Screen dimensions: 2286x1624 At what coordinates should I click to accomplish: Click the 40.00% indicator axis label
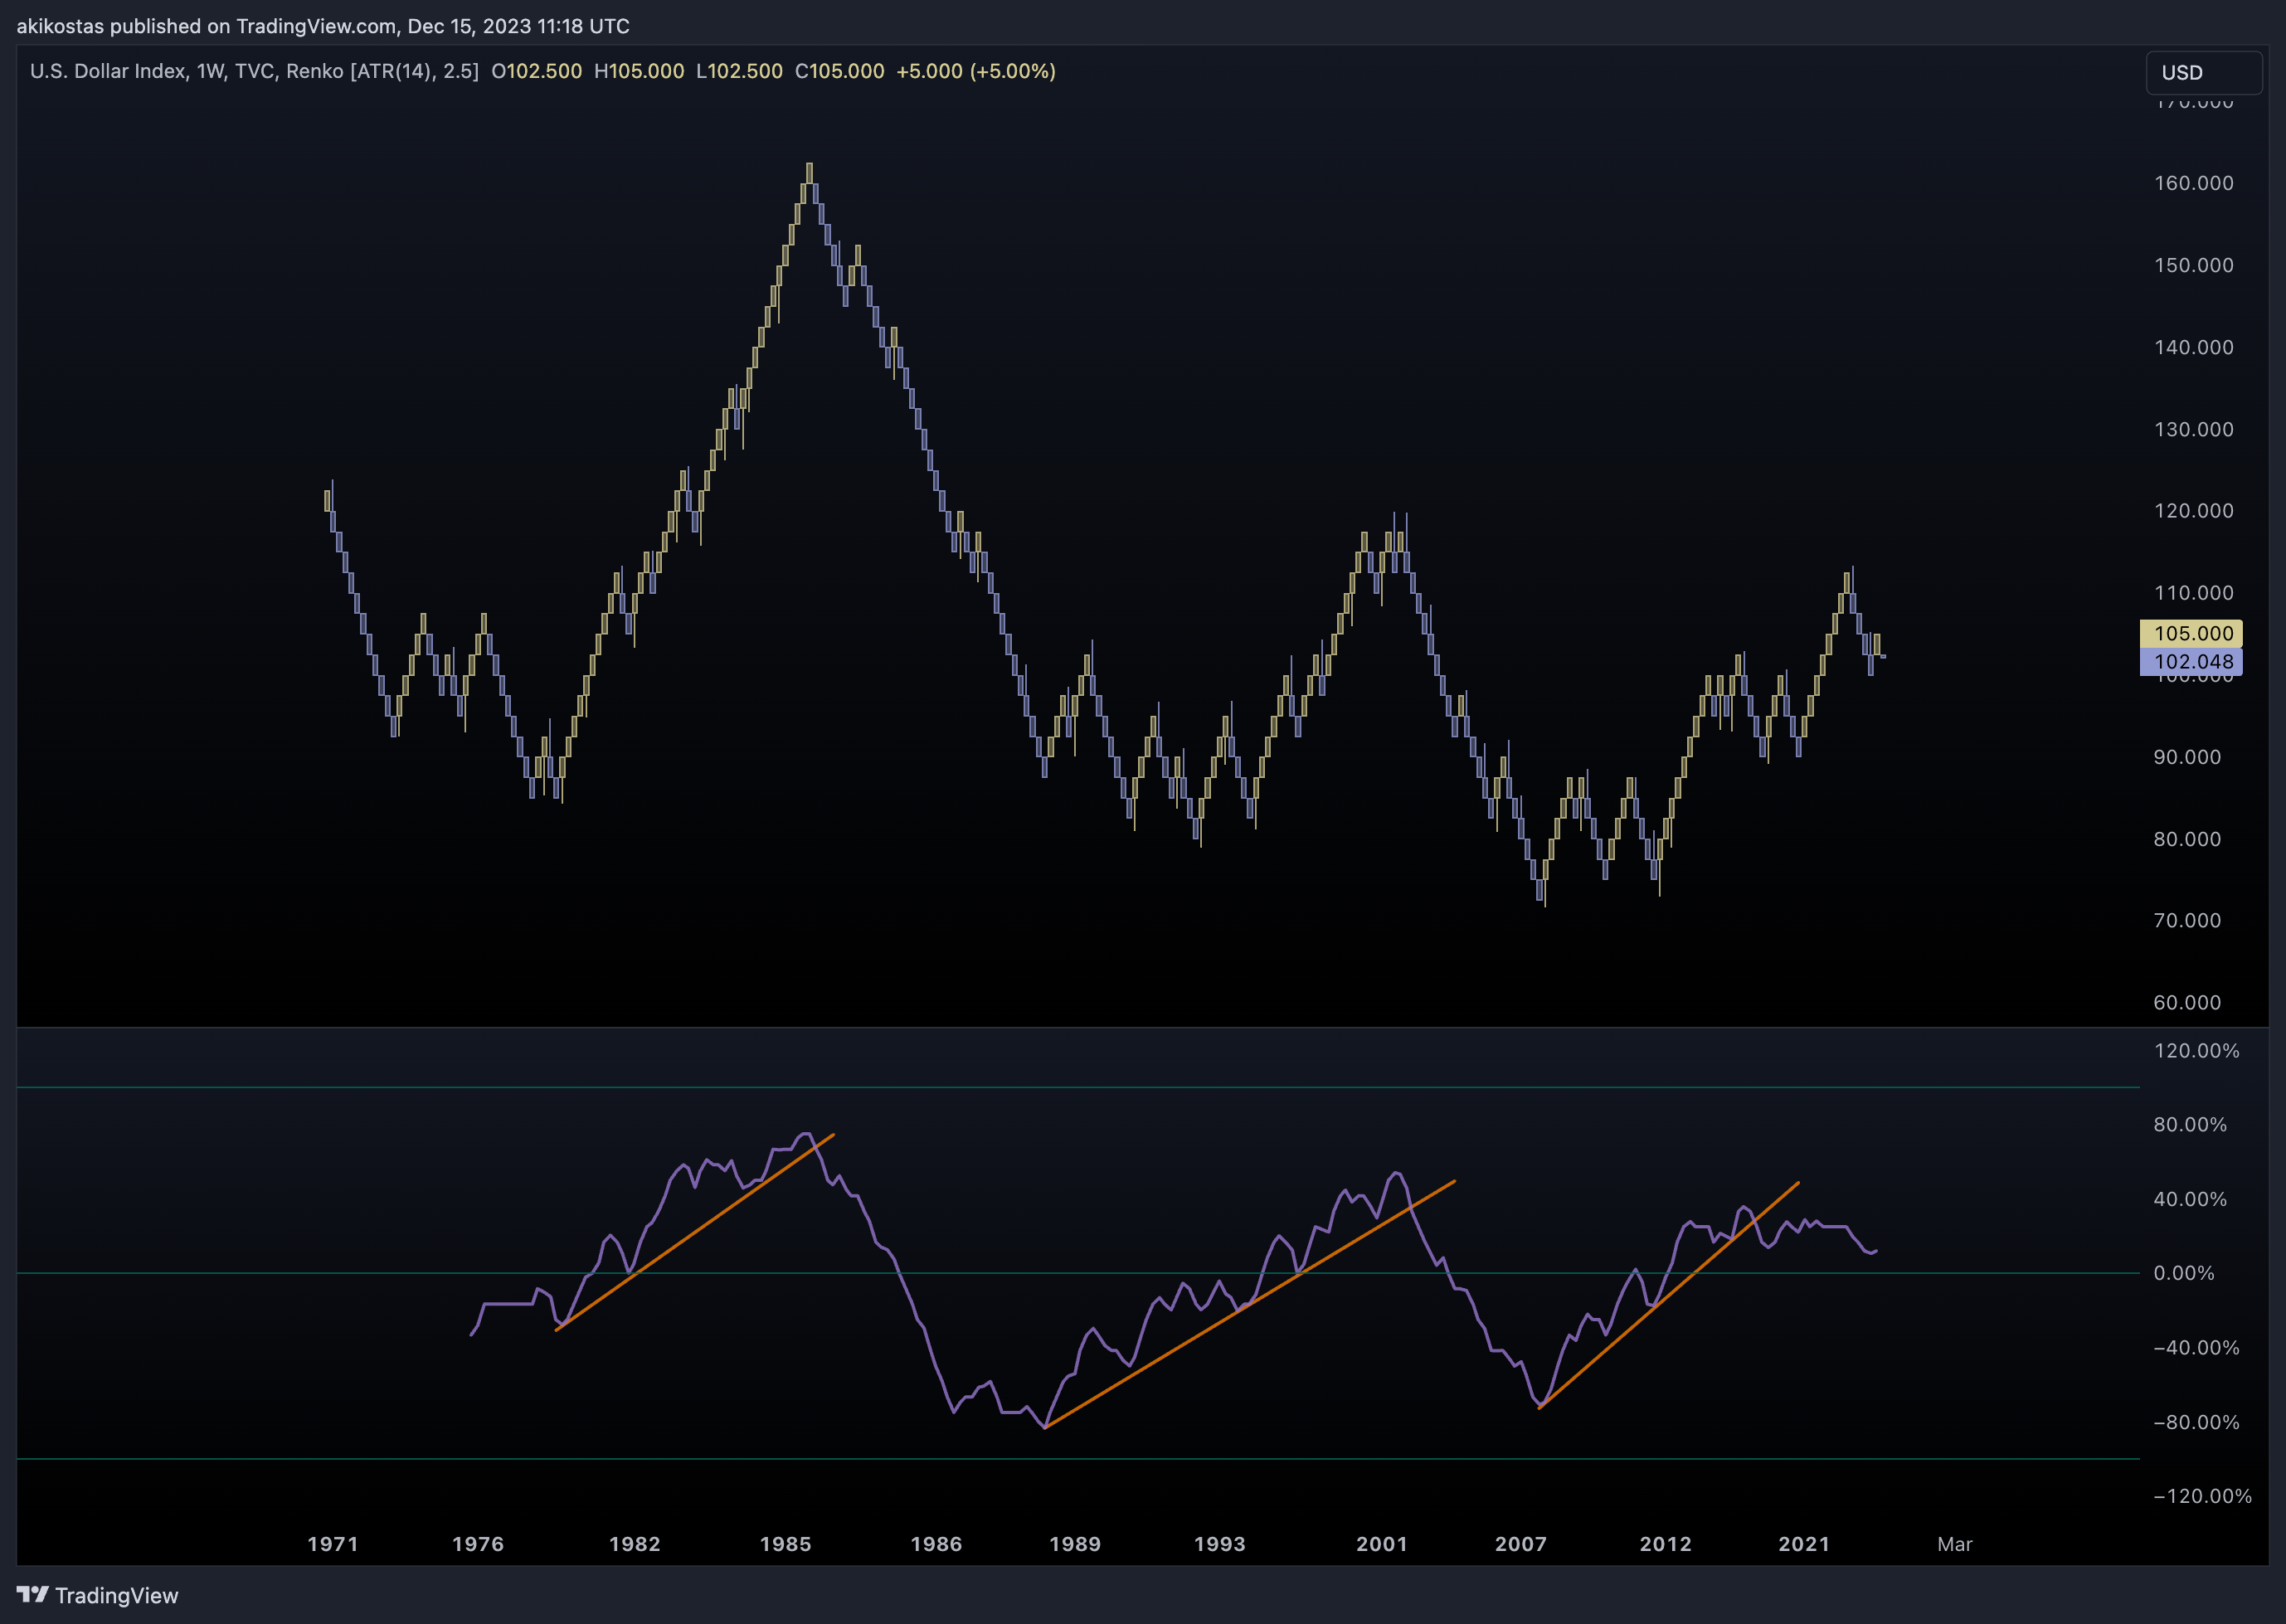[2190, 1199]
